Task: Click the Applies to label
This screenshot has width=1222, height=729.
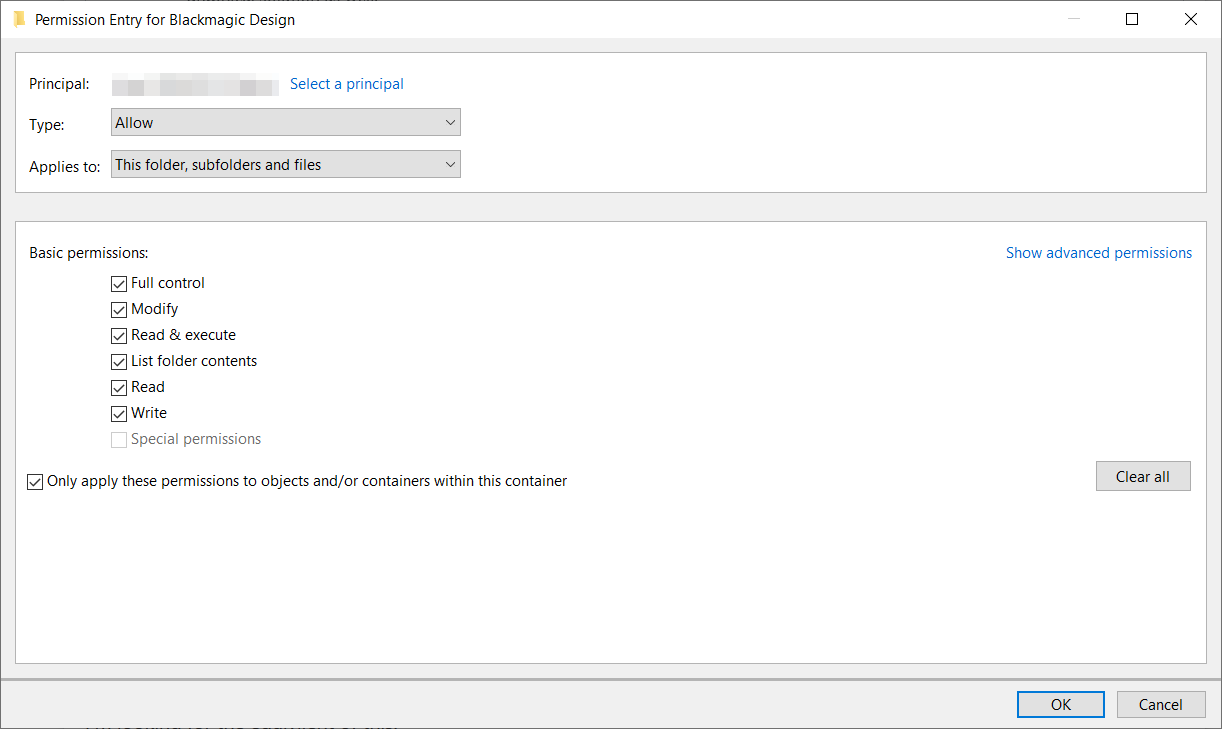Action: click(65, 167)
